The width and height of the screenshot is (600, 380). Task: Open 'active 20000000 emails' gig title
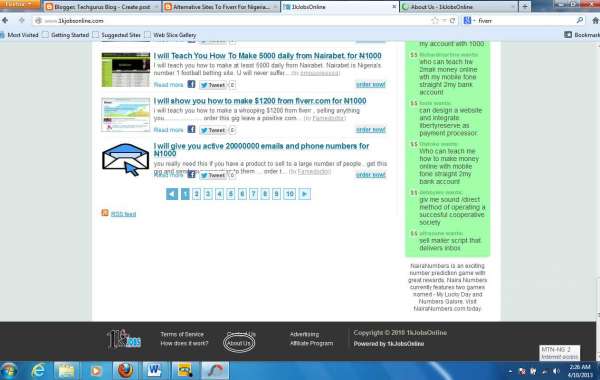click(x=261, y=150)
